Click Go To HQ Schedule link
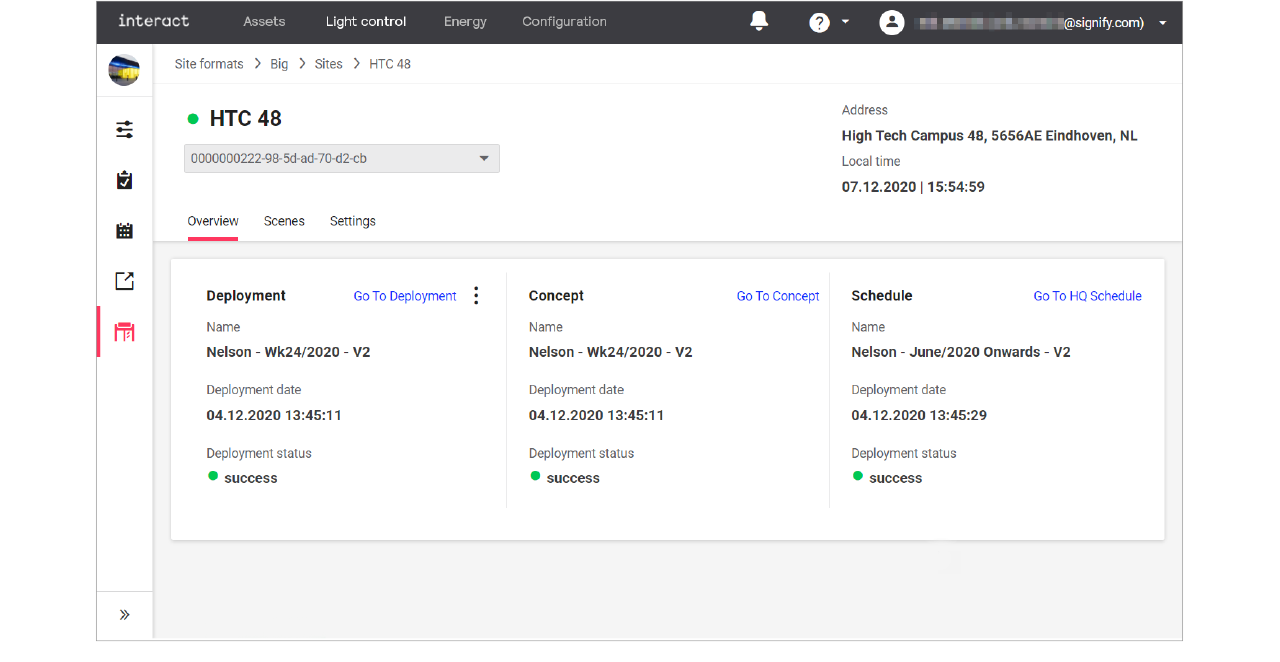The height and width of the screenshot is (662, 1280). 1088,295
